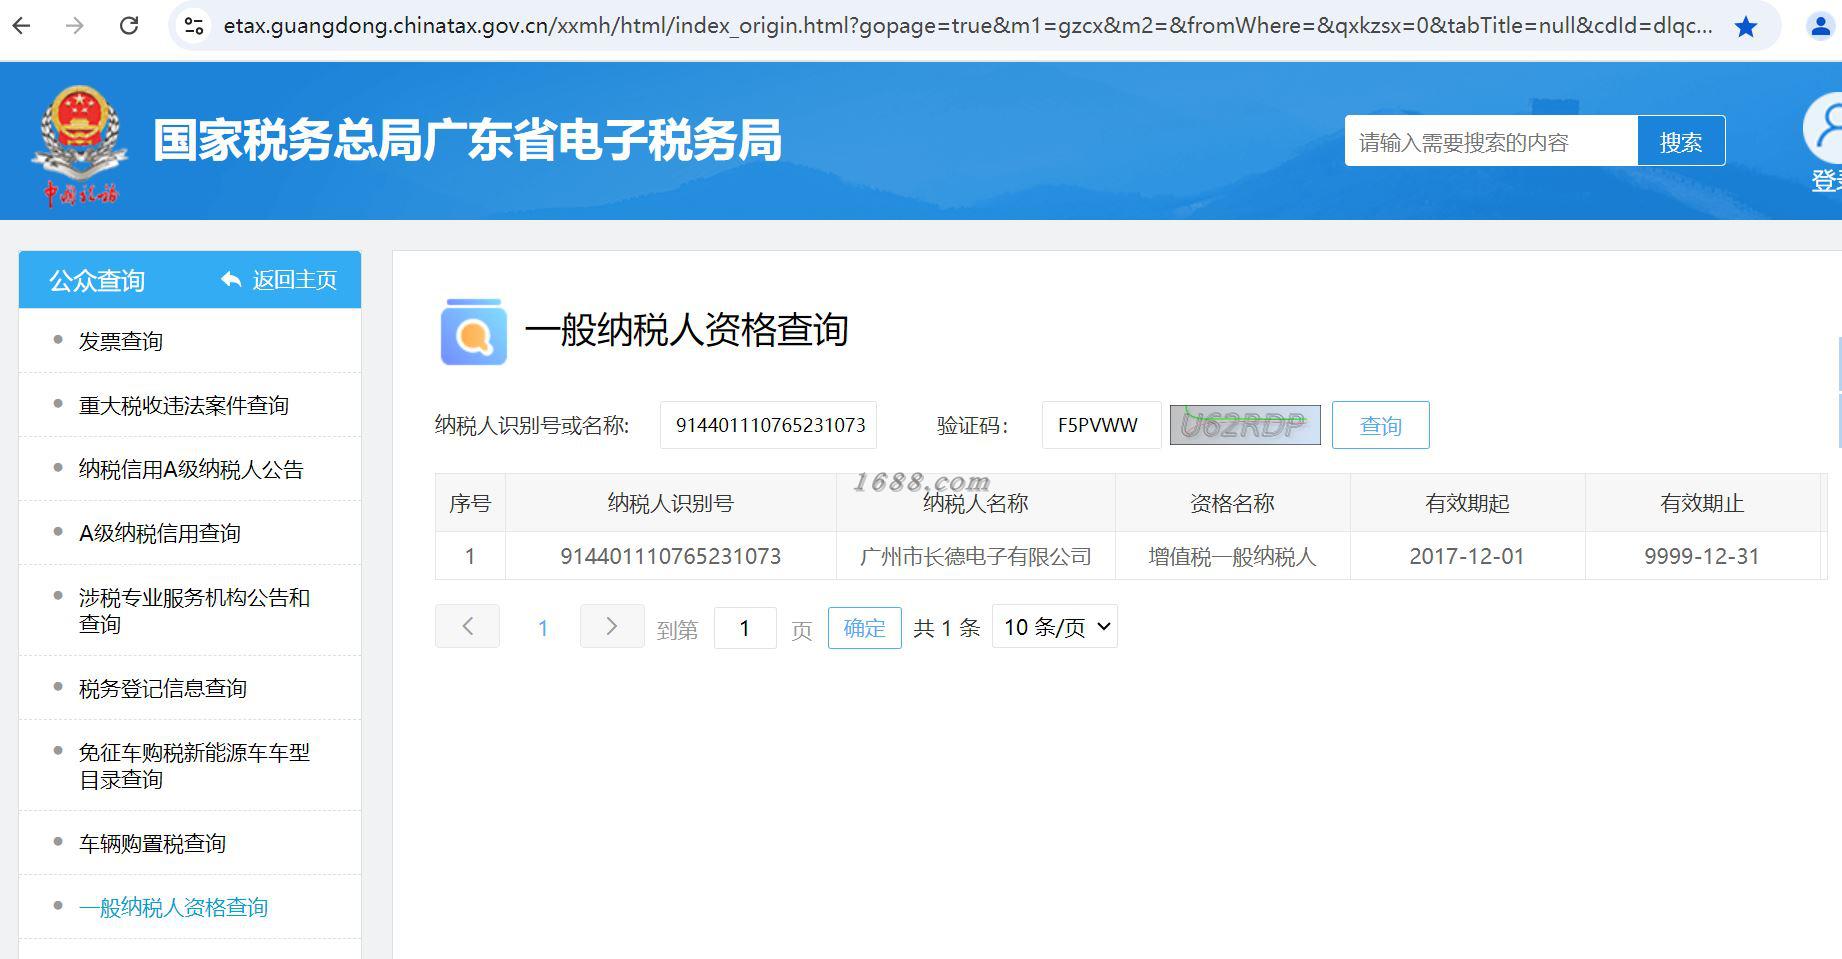Click the 增值税一般纳税人 cell
This screenshot has width=1842, height=959.
click(1233, 556)
